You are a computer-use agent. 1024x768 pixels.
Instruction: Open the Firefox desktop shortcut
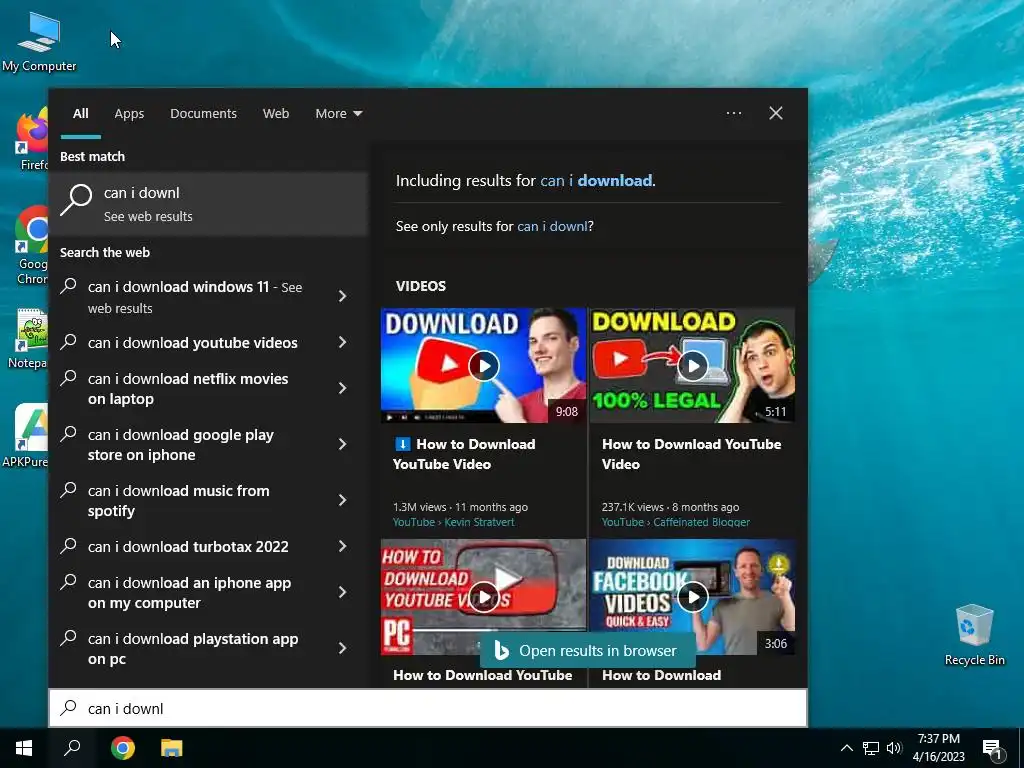(x=33, y=140)
